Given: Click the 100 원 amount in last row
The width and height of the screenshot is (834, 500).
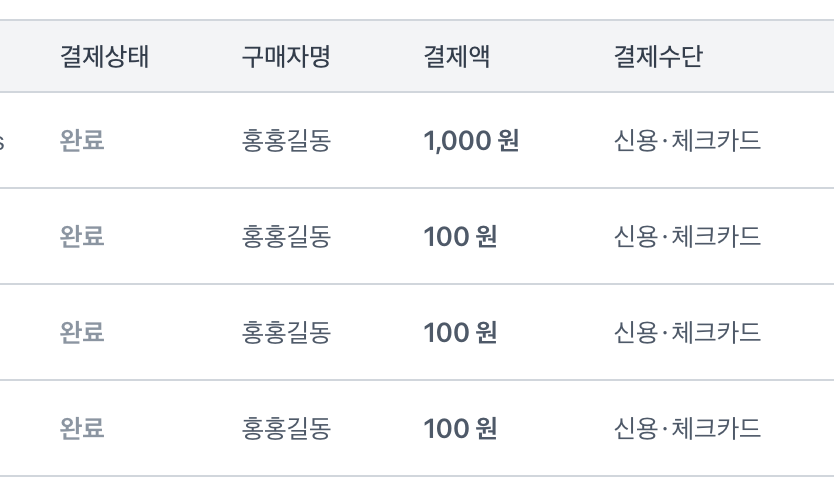Looking at the screenshot, I should tap(460, 429).
